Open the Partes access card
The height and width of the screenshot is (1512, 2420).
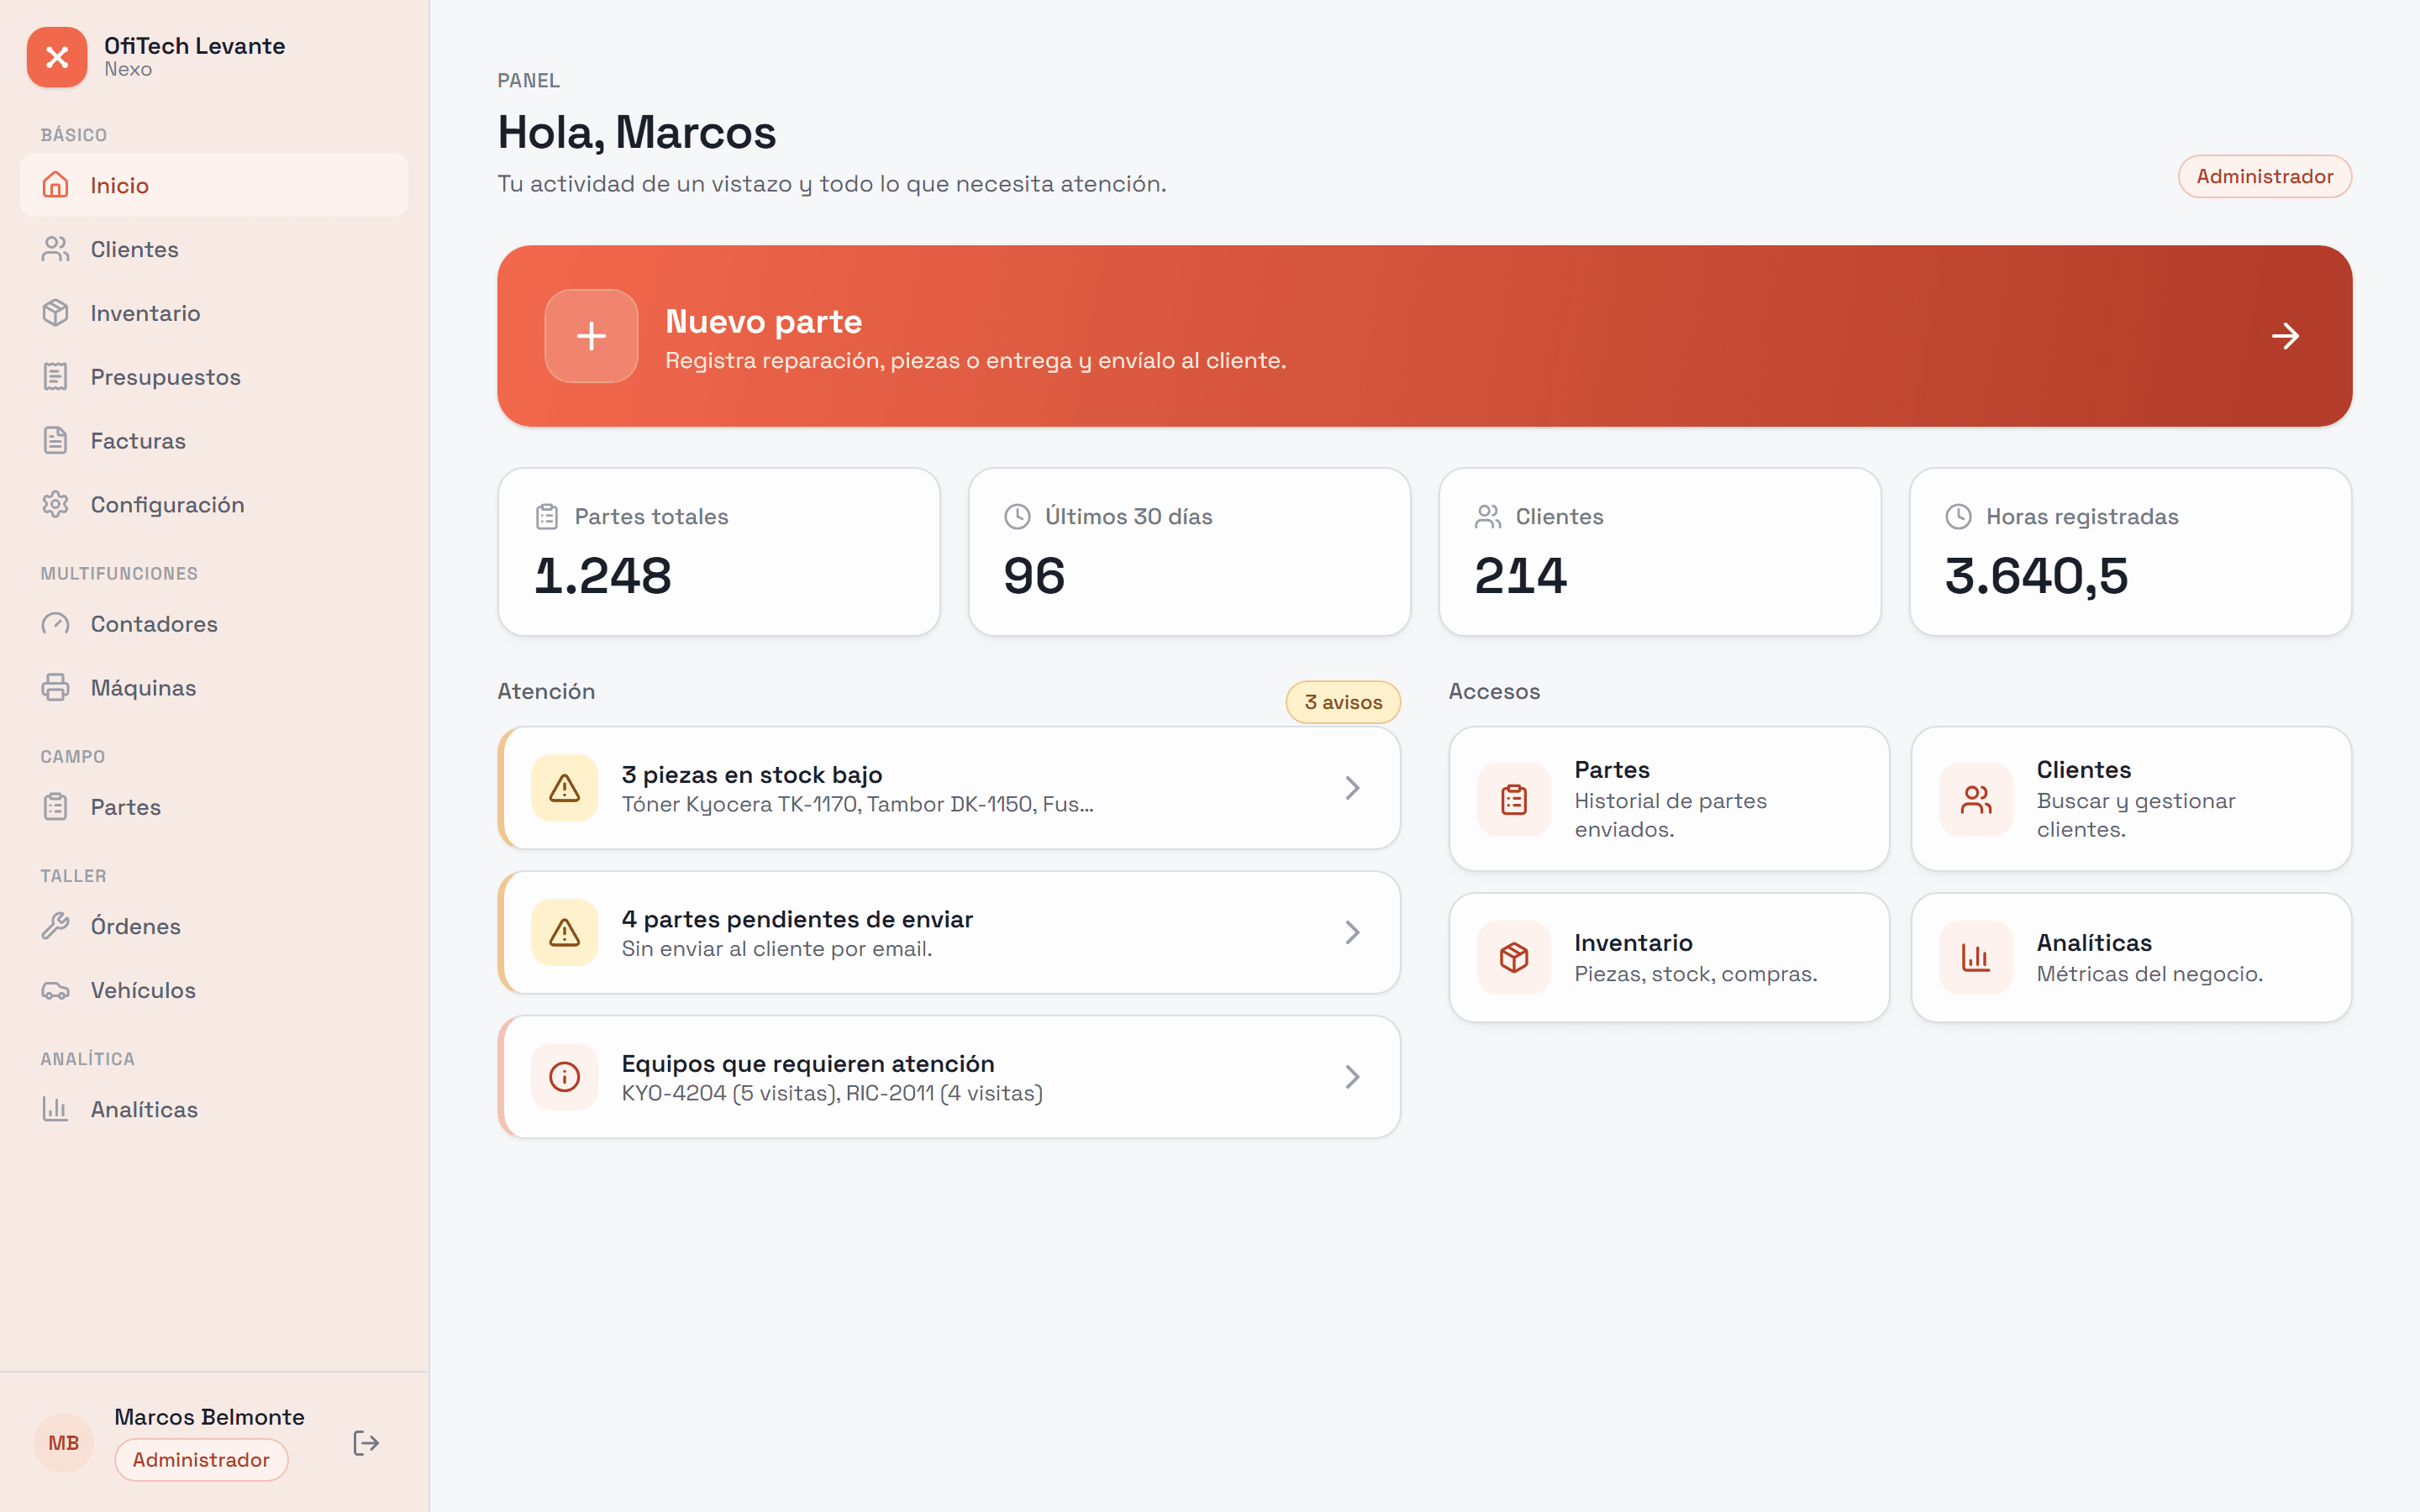click(x=1669, y=798)
